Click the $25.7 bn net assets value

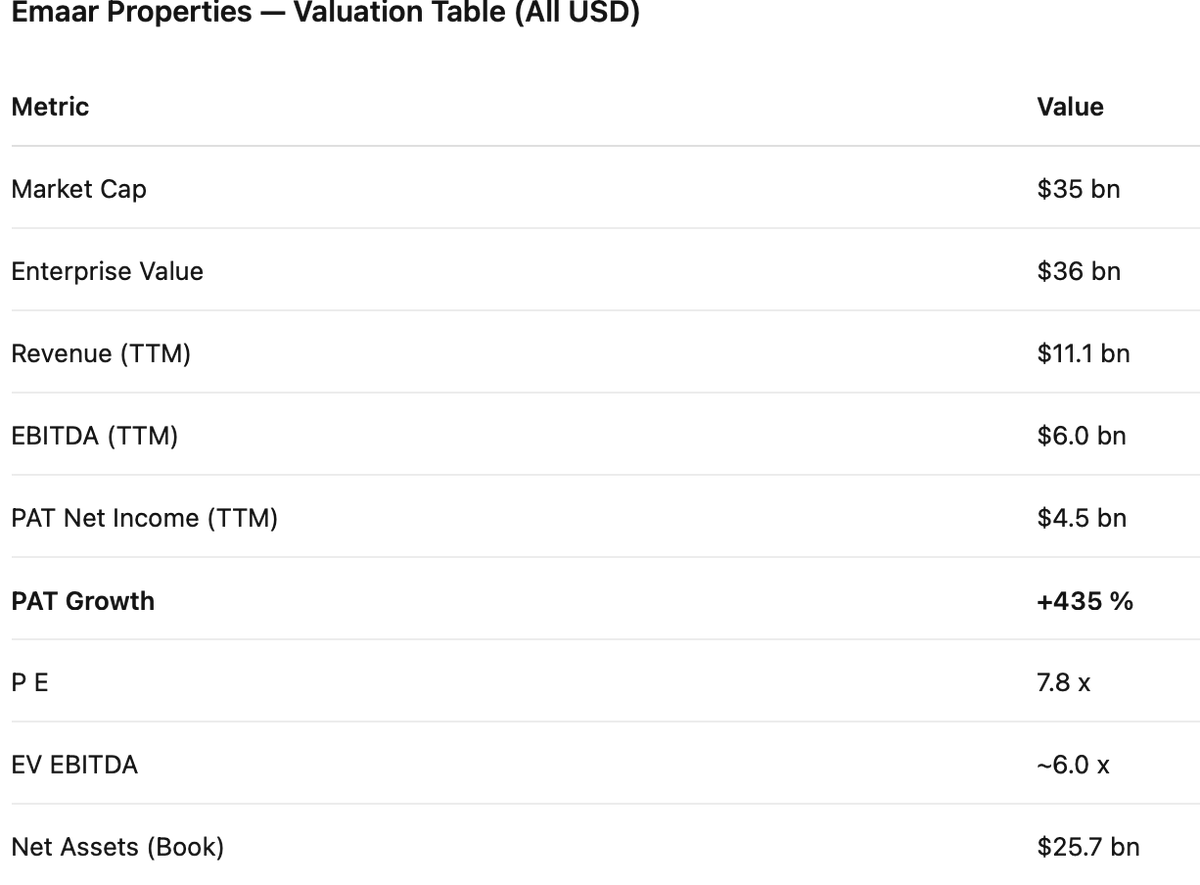point(1088,847)
